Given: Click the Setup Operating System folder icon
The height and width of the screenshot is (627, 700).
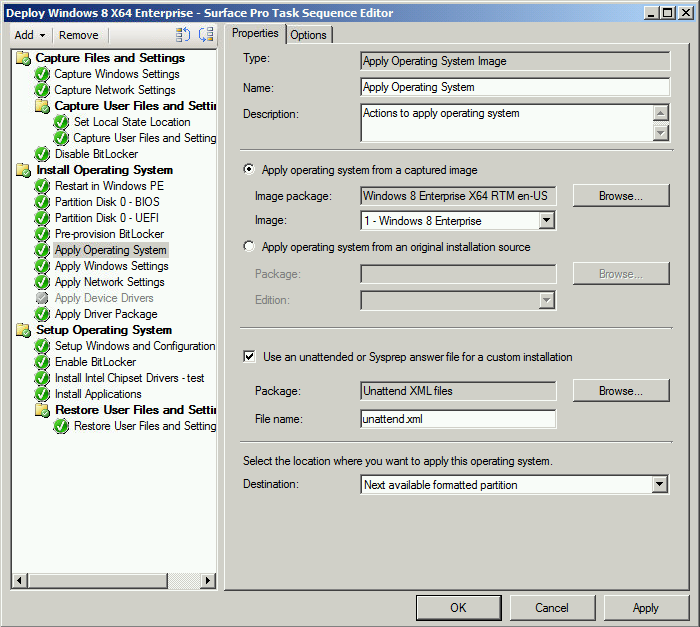Looking at the screenshot, I should [23, 330].
